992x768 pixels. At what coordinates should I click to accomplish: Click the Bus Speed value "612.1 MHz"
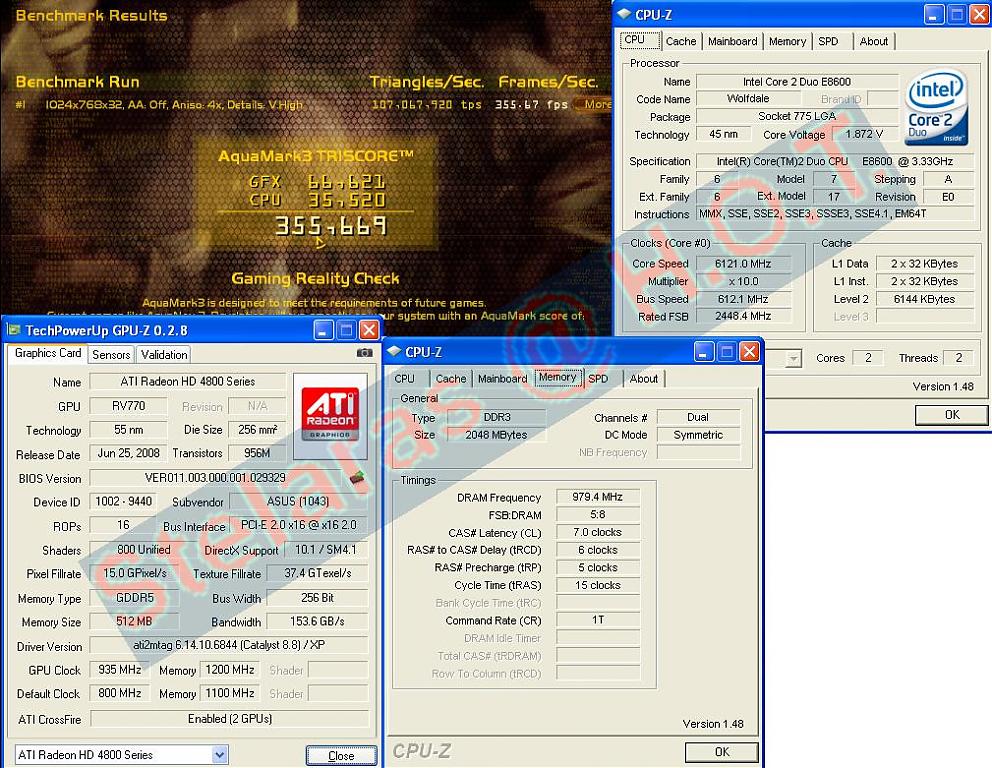(743, 299)
